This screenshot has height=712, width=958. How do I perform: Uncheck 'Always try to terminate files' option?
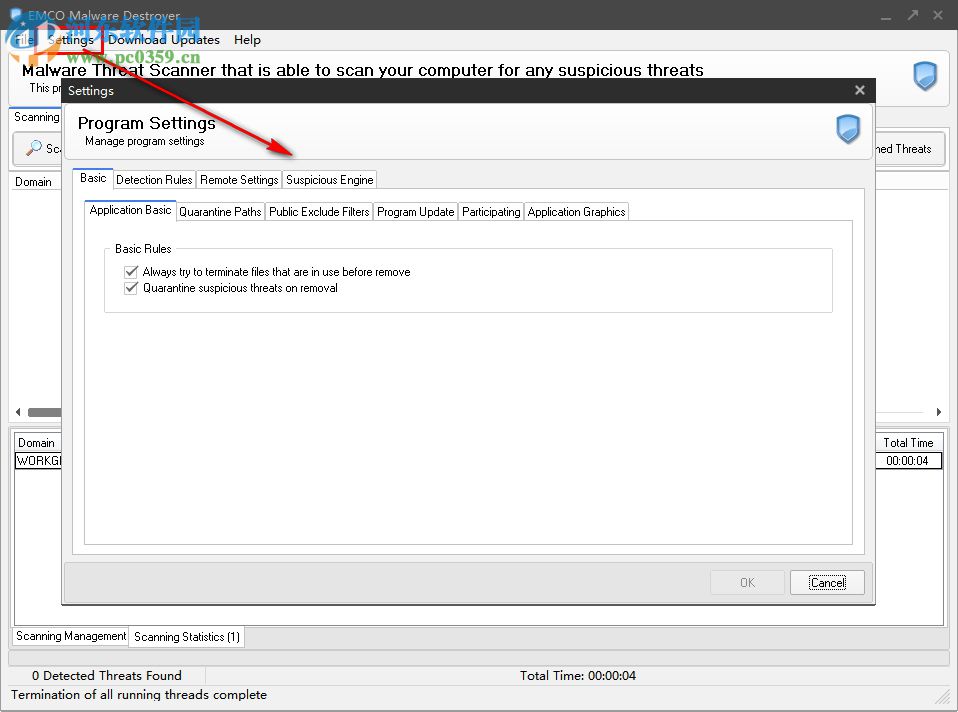[131, 271]
